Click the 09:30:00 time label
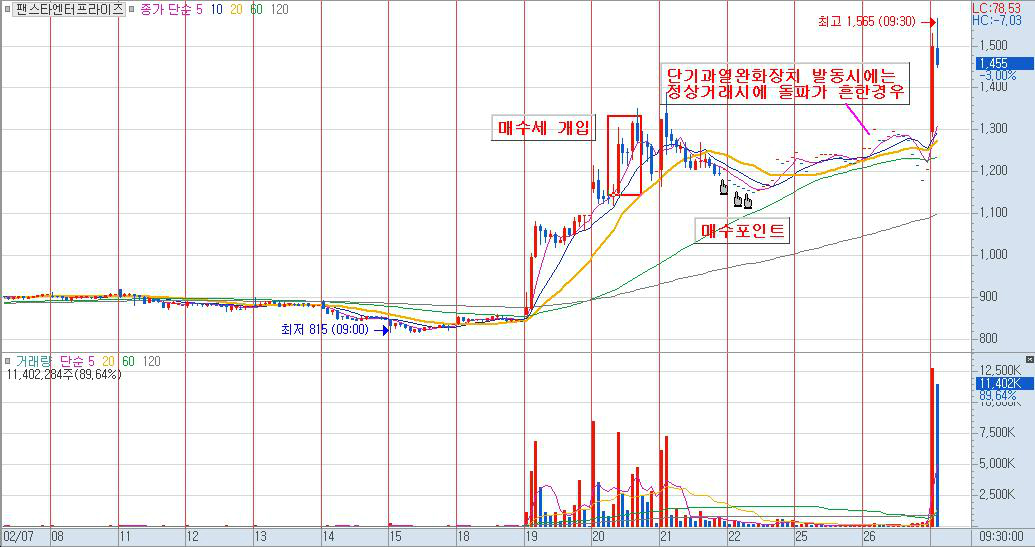Image resolution: width=1035 pixels, height=547 pixels. (x=1001, y=537)
